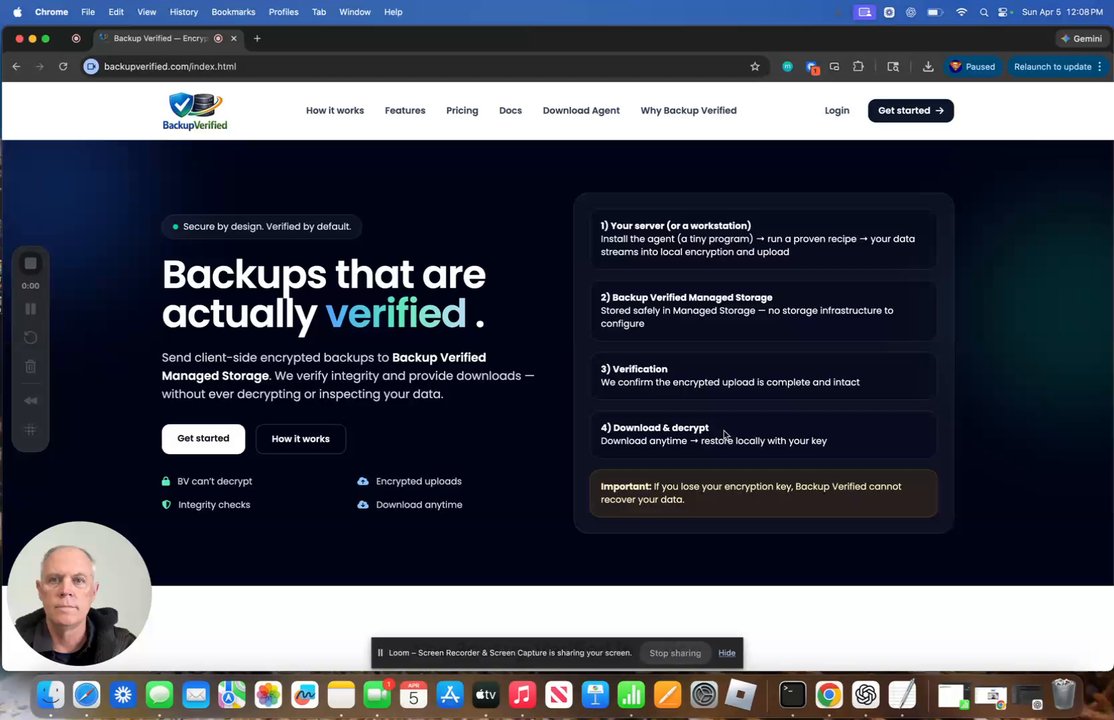The width and height of the screenshot is (1114, 720).
Task: Open Mail from the Dock
Action: [195, 695]
